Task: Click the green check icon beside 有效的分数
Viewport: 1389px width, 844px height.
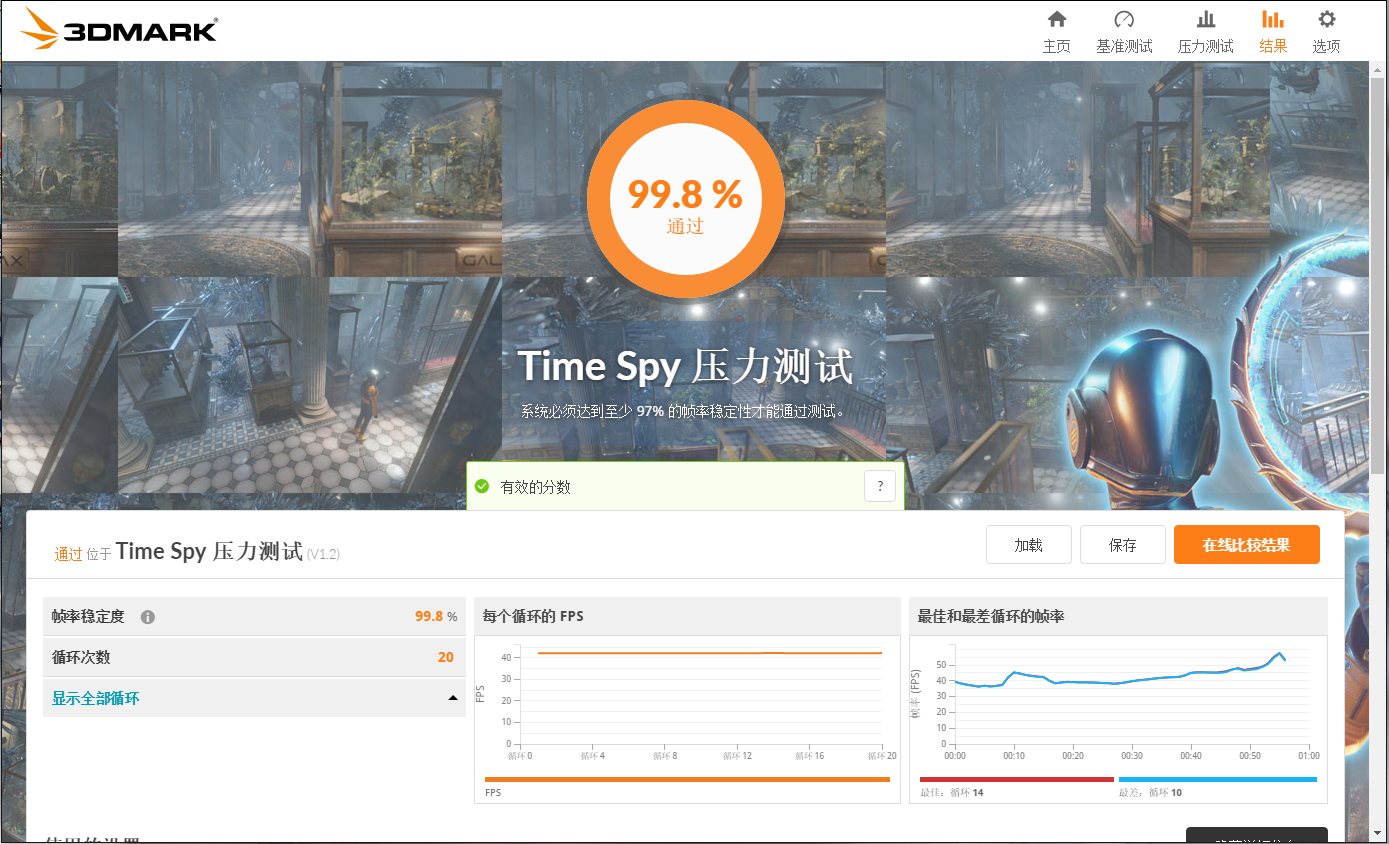Action: (x=482, y=486)
